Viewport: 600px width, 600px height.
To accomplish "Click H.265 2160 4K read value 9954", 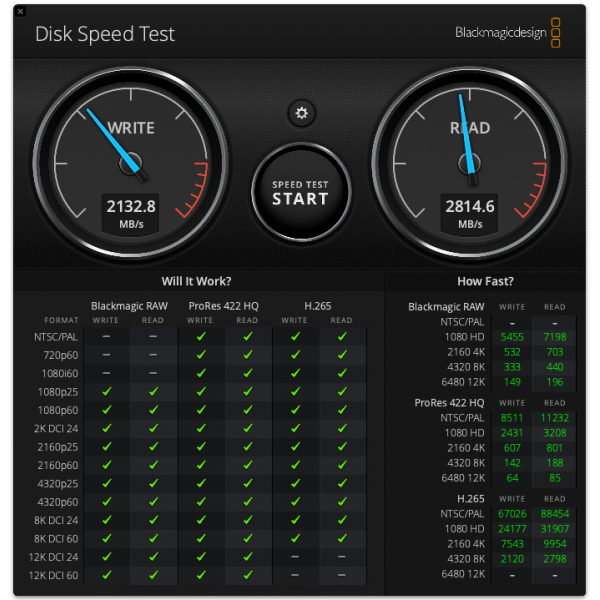I will [x=555, y=544].
